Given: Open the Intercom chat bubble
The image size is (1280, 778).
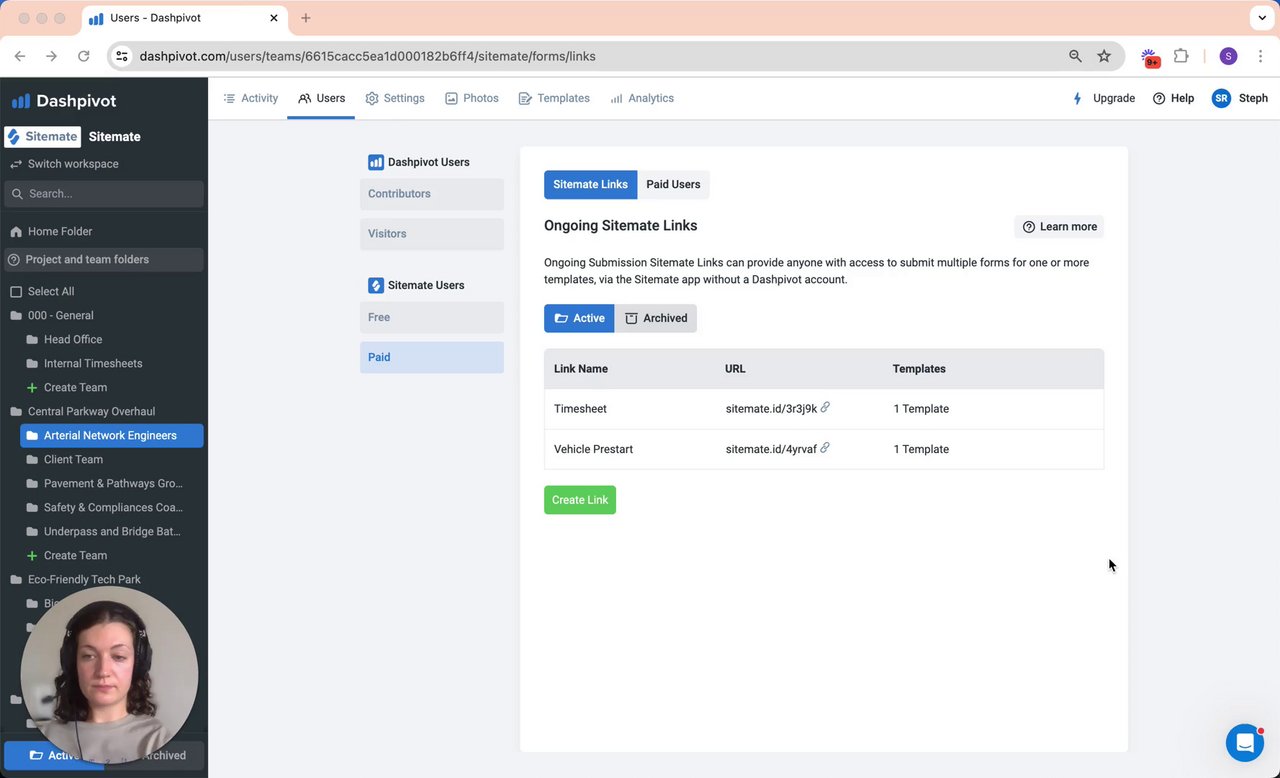Looking at the screenshot, I should (1245, 743).
